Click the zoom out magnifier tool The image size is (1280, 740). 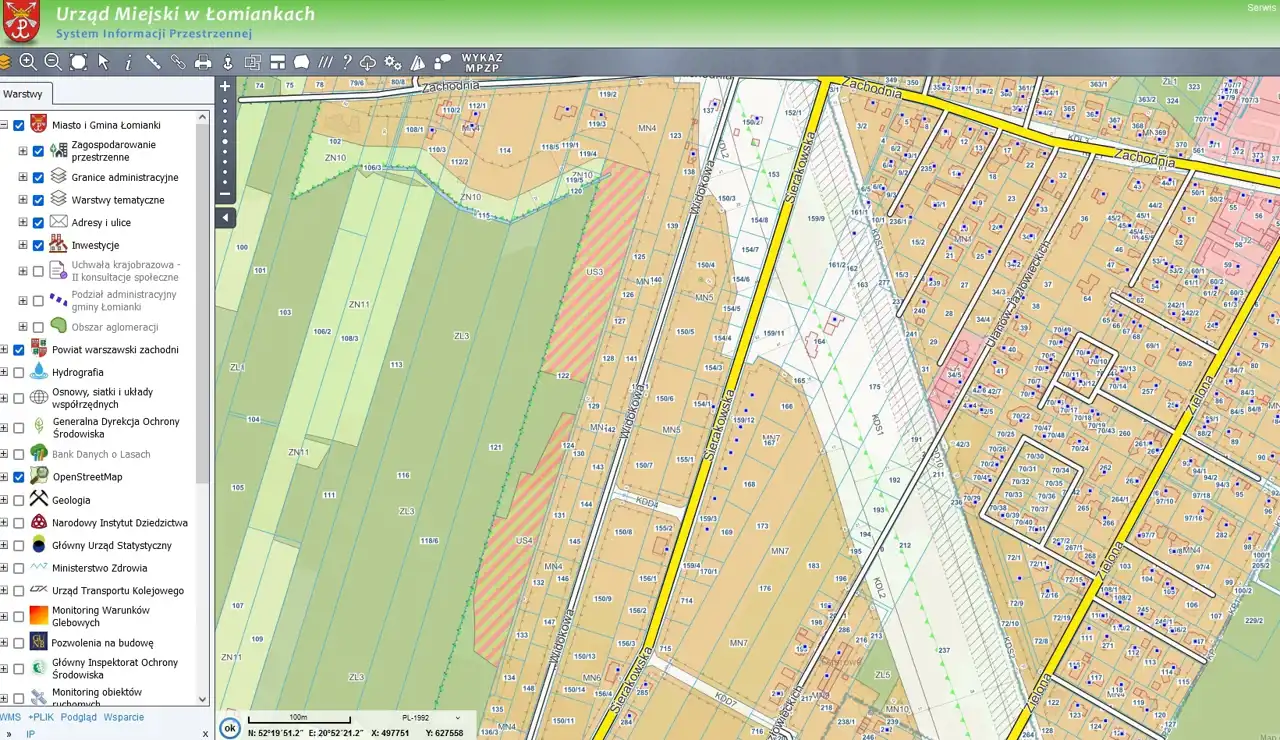53,62
